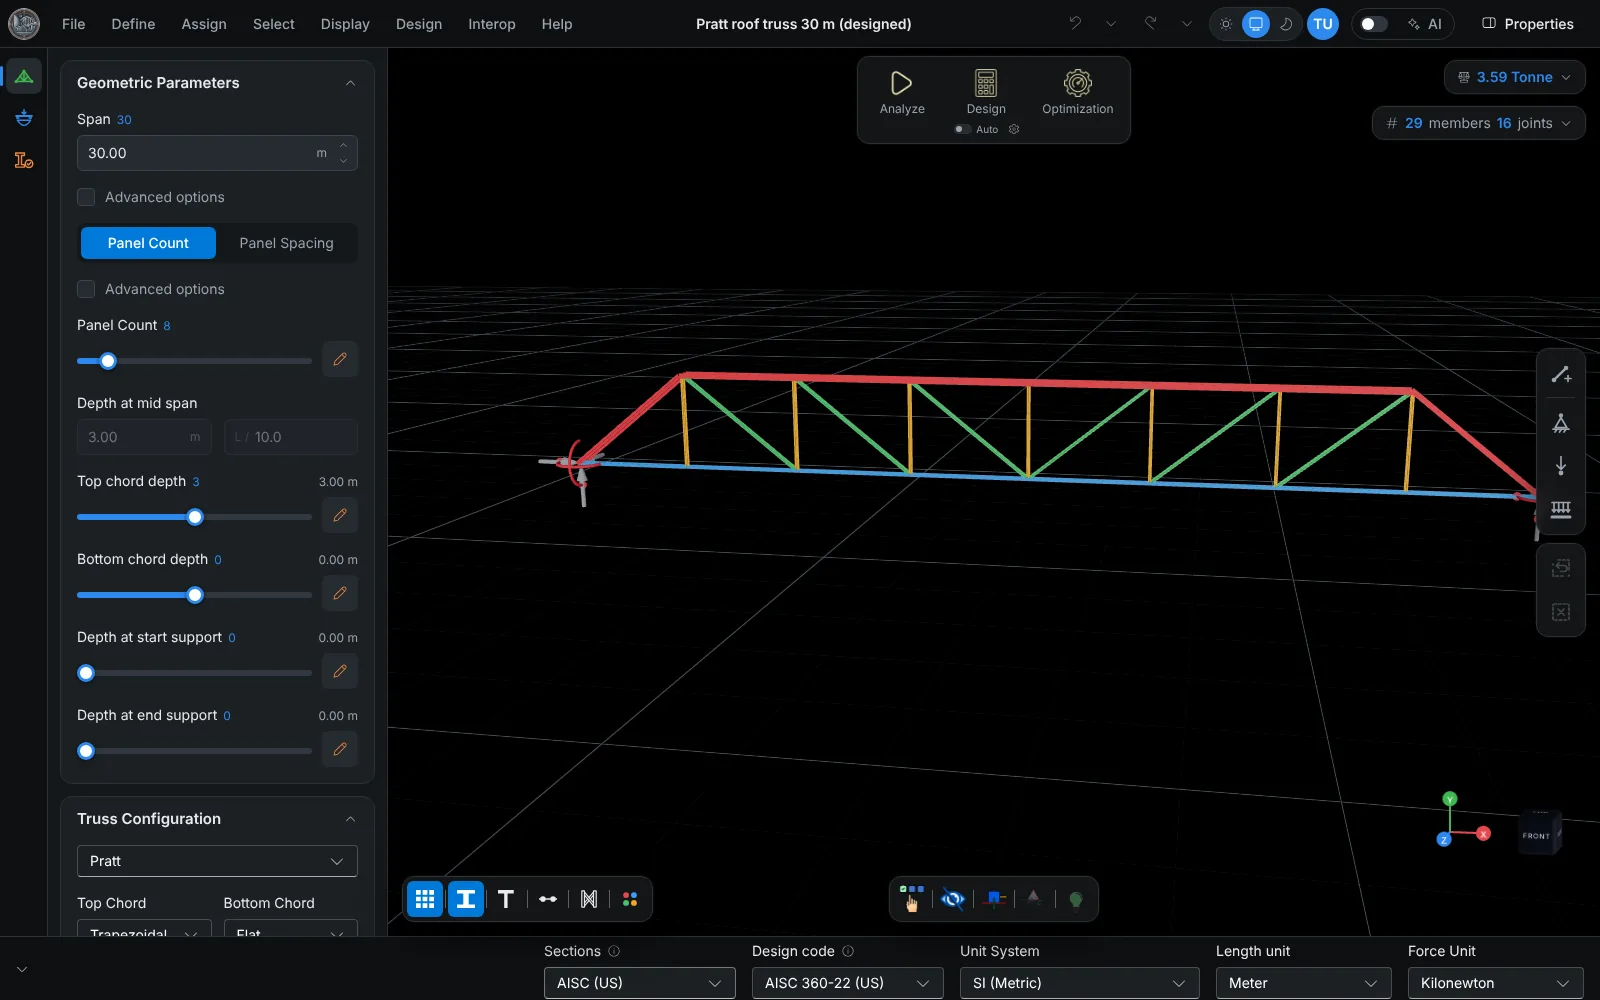Click the hand selection mode icon
The image size is (1600, 1000).
click(x=911, y=899)
